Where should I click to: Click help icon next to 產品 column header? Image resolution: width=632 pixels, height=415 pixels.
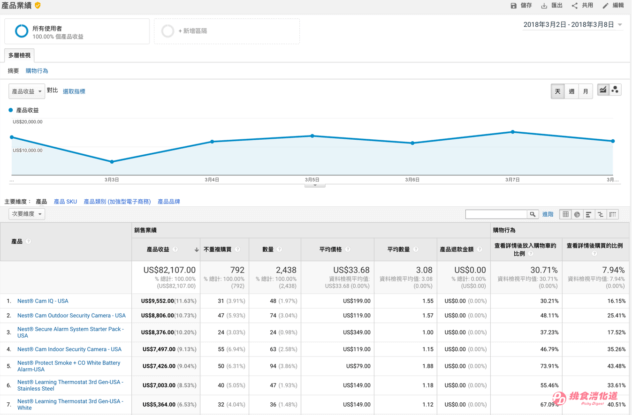28,241
